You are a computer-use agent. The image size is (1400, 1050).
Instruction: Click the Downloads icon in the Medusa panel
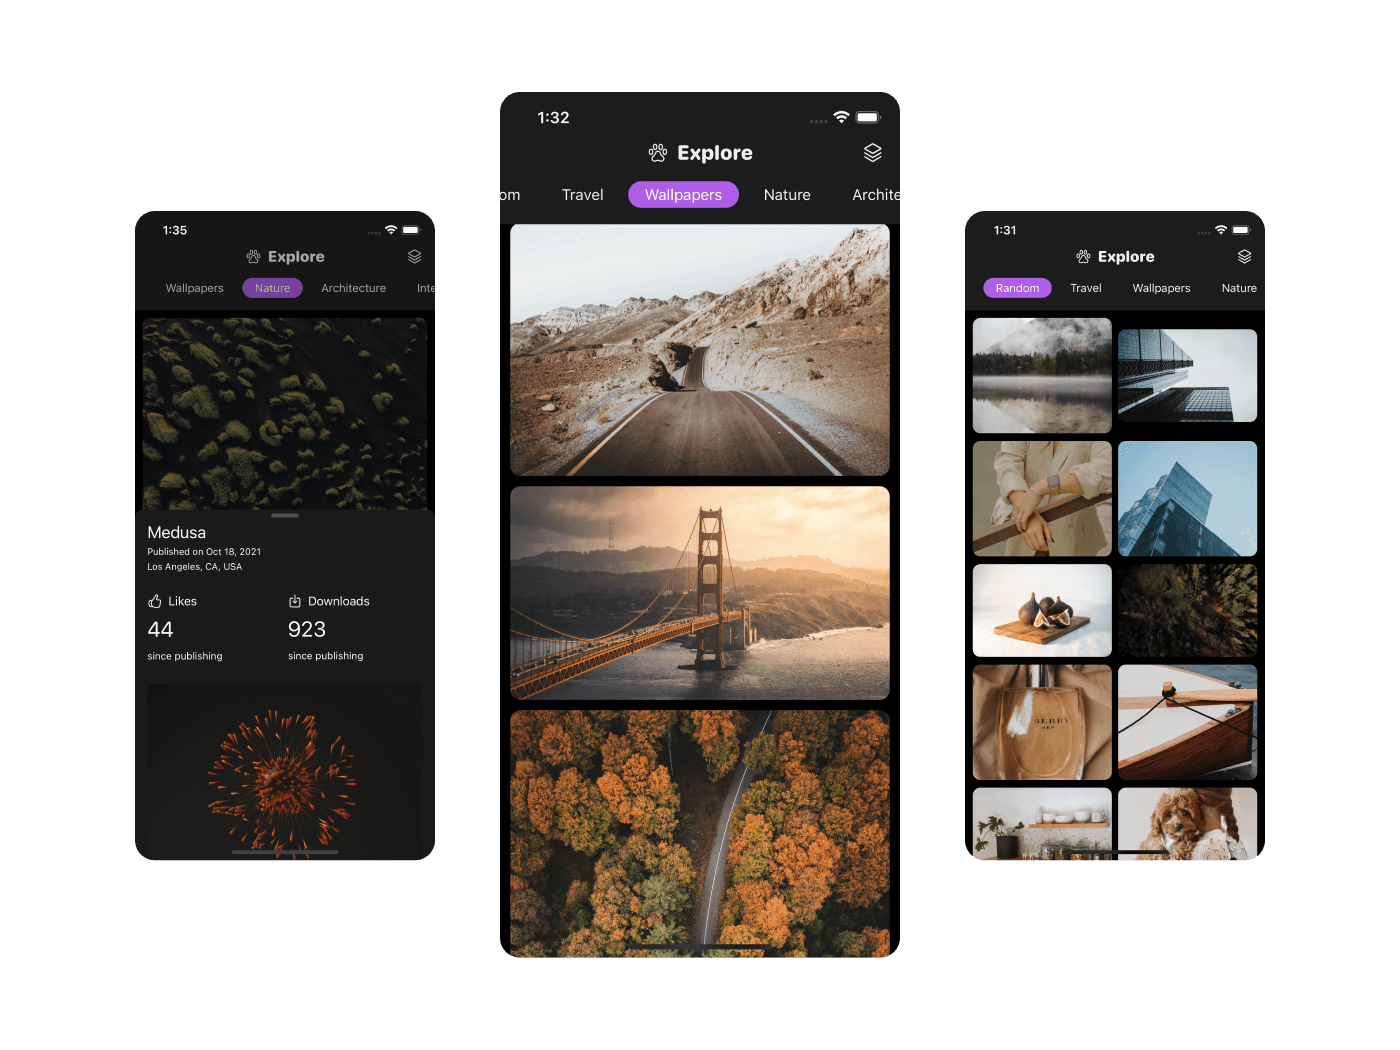click(295, 601)
